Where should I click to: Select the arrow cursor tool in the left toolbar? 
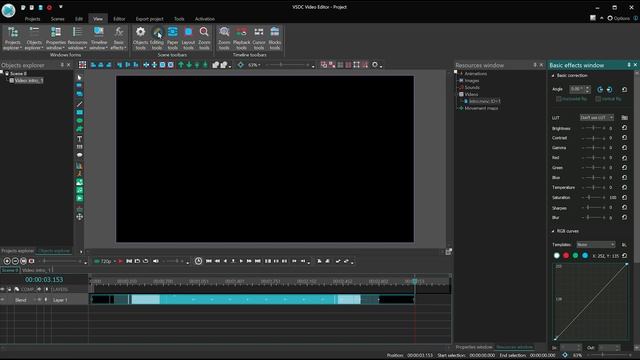pos(80,78)
